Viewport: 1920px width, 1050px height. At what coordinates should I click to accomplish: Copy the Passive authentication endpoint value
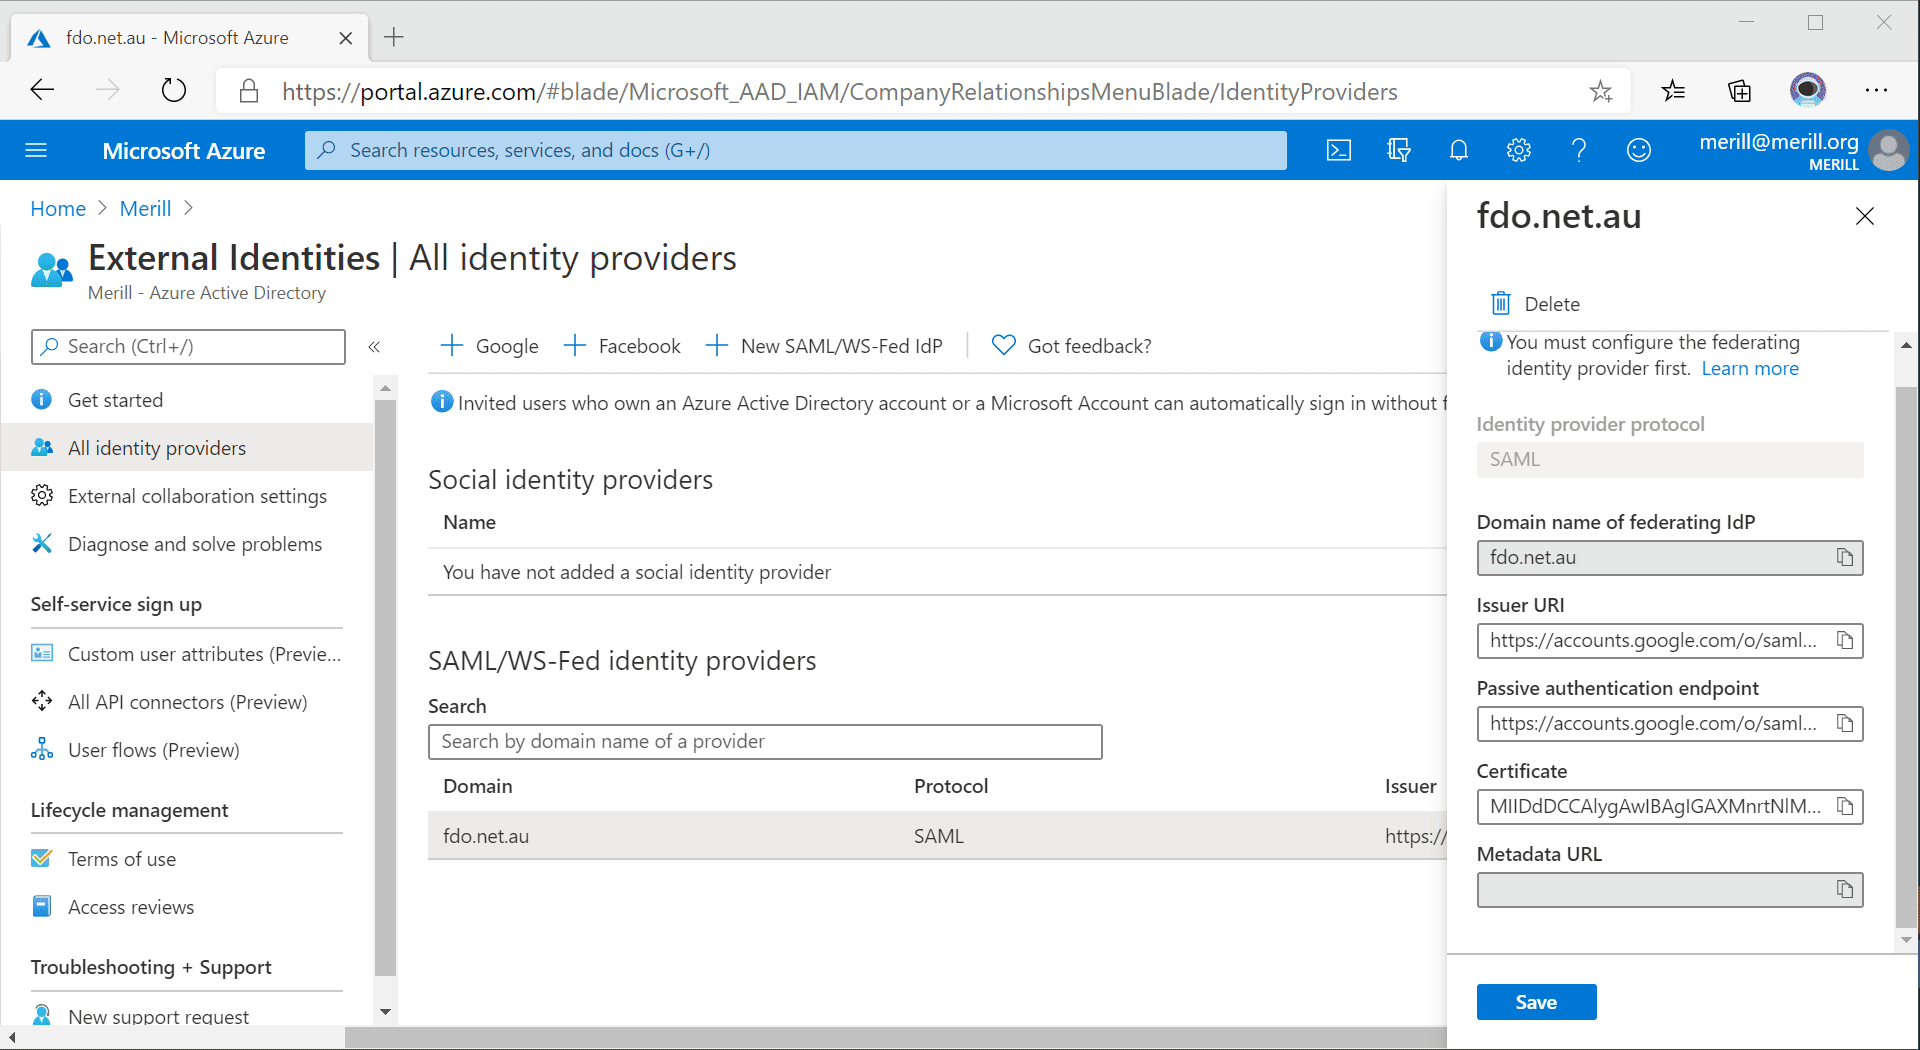coord(1845,724)
